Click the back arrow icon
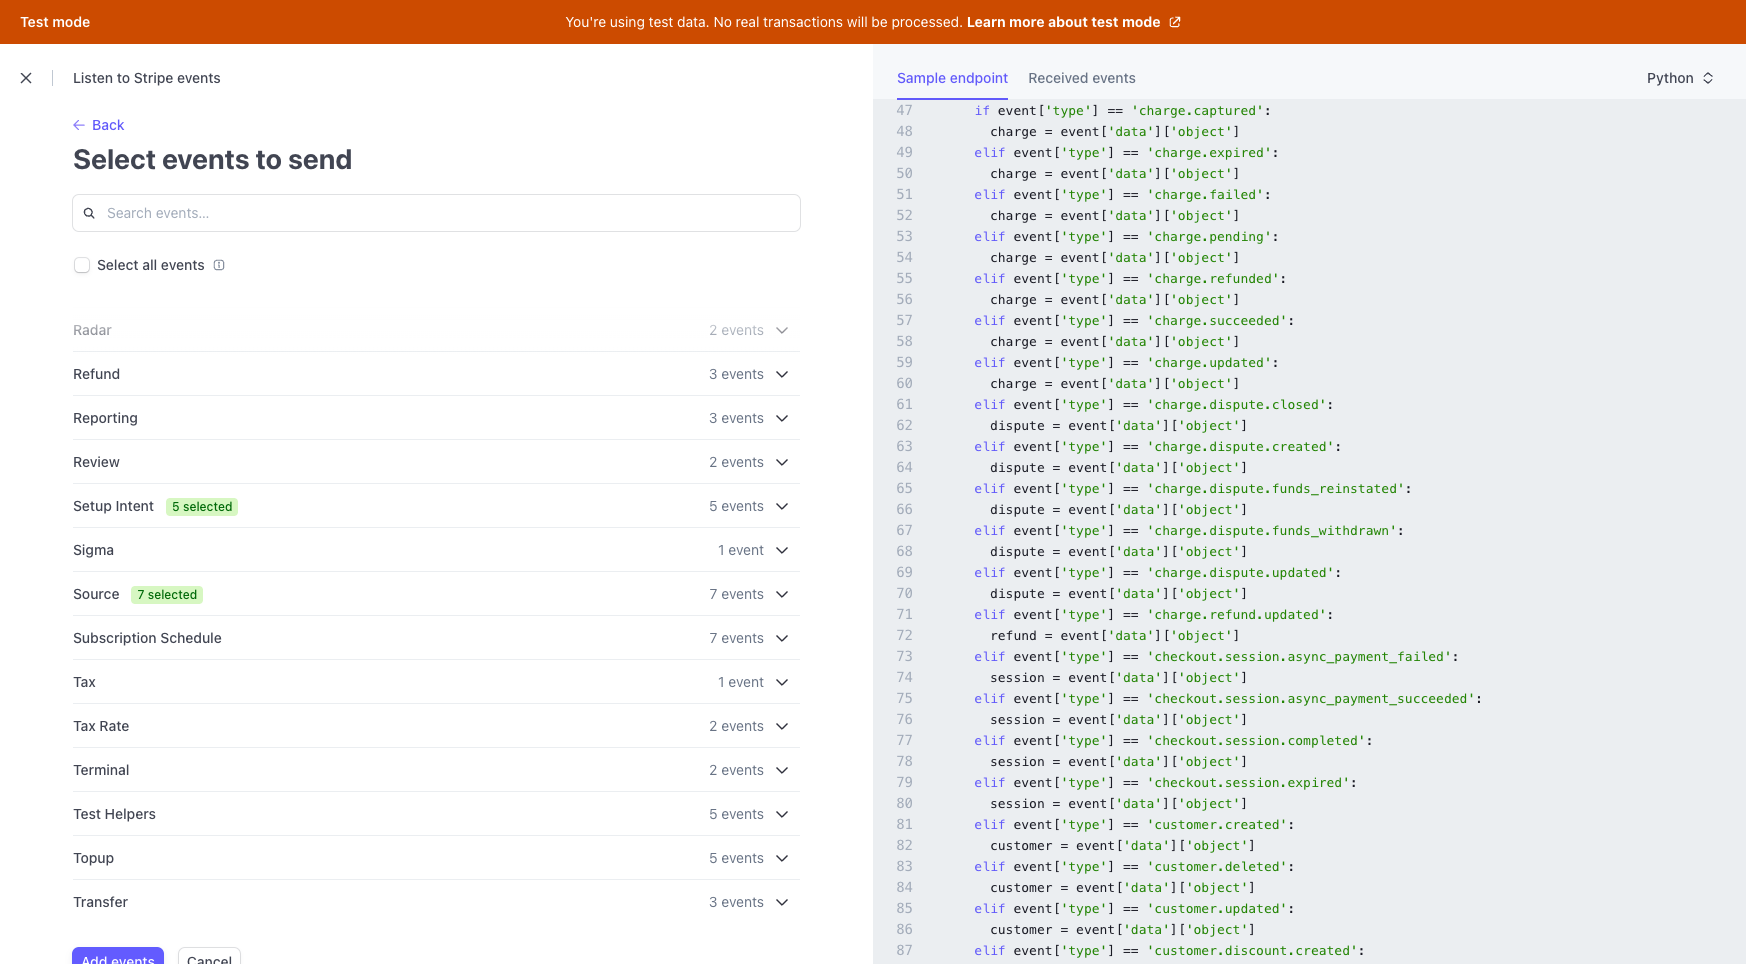1746x964 pixels. point(79,125)
